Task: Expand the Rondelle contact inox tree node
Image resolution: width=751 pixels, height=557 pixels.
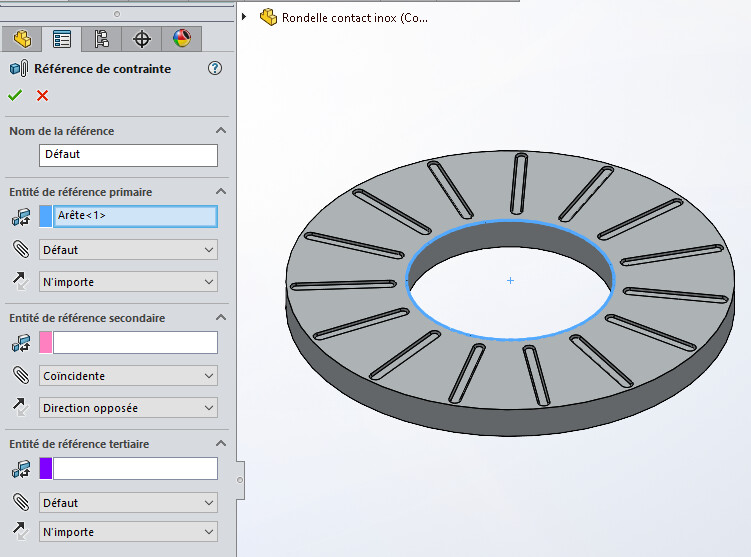Action: click(245, 17)
